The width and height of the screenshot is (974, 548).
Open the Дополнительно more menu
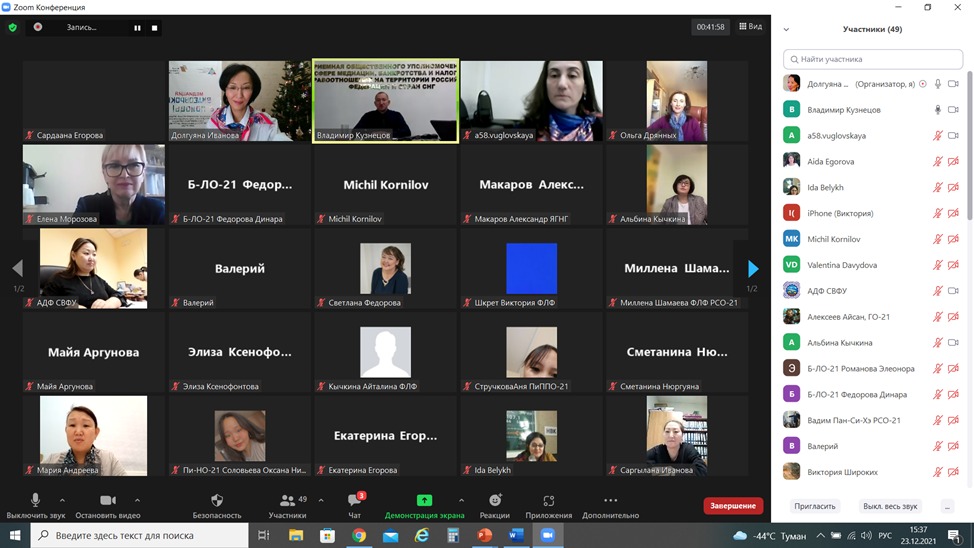(611, 506)
